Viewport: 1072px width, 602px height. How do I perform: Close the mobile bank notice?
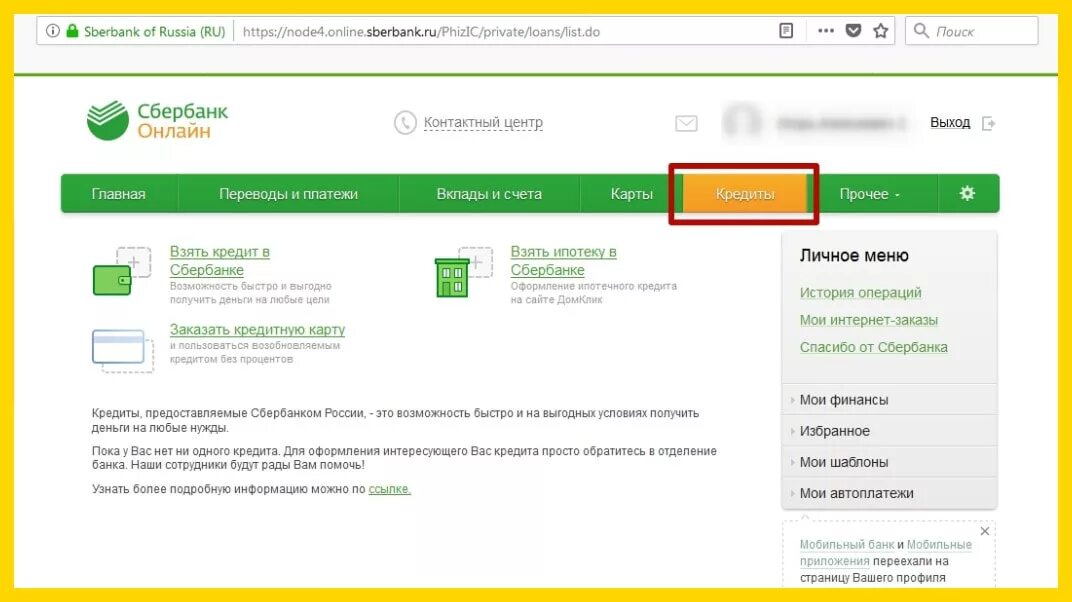(984, 531)
